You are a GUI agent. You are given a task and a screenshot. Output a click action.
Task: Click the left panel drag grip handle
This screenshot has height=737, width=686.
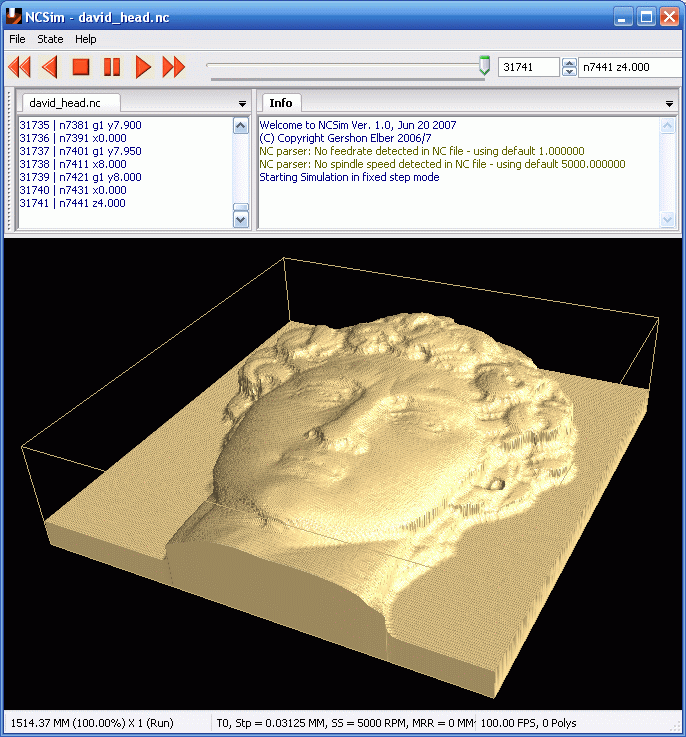(x=9, y=159)
